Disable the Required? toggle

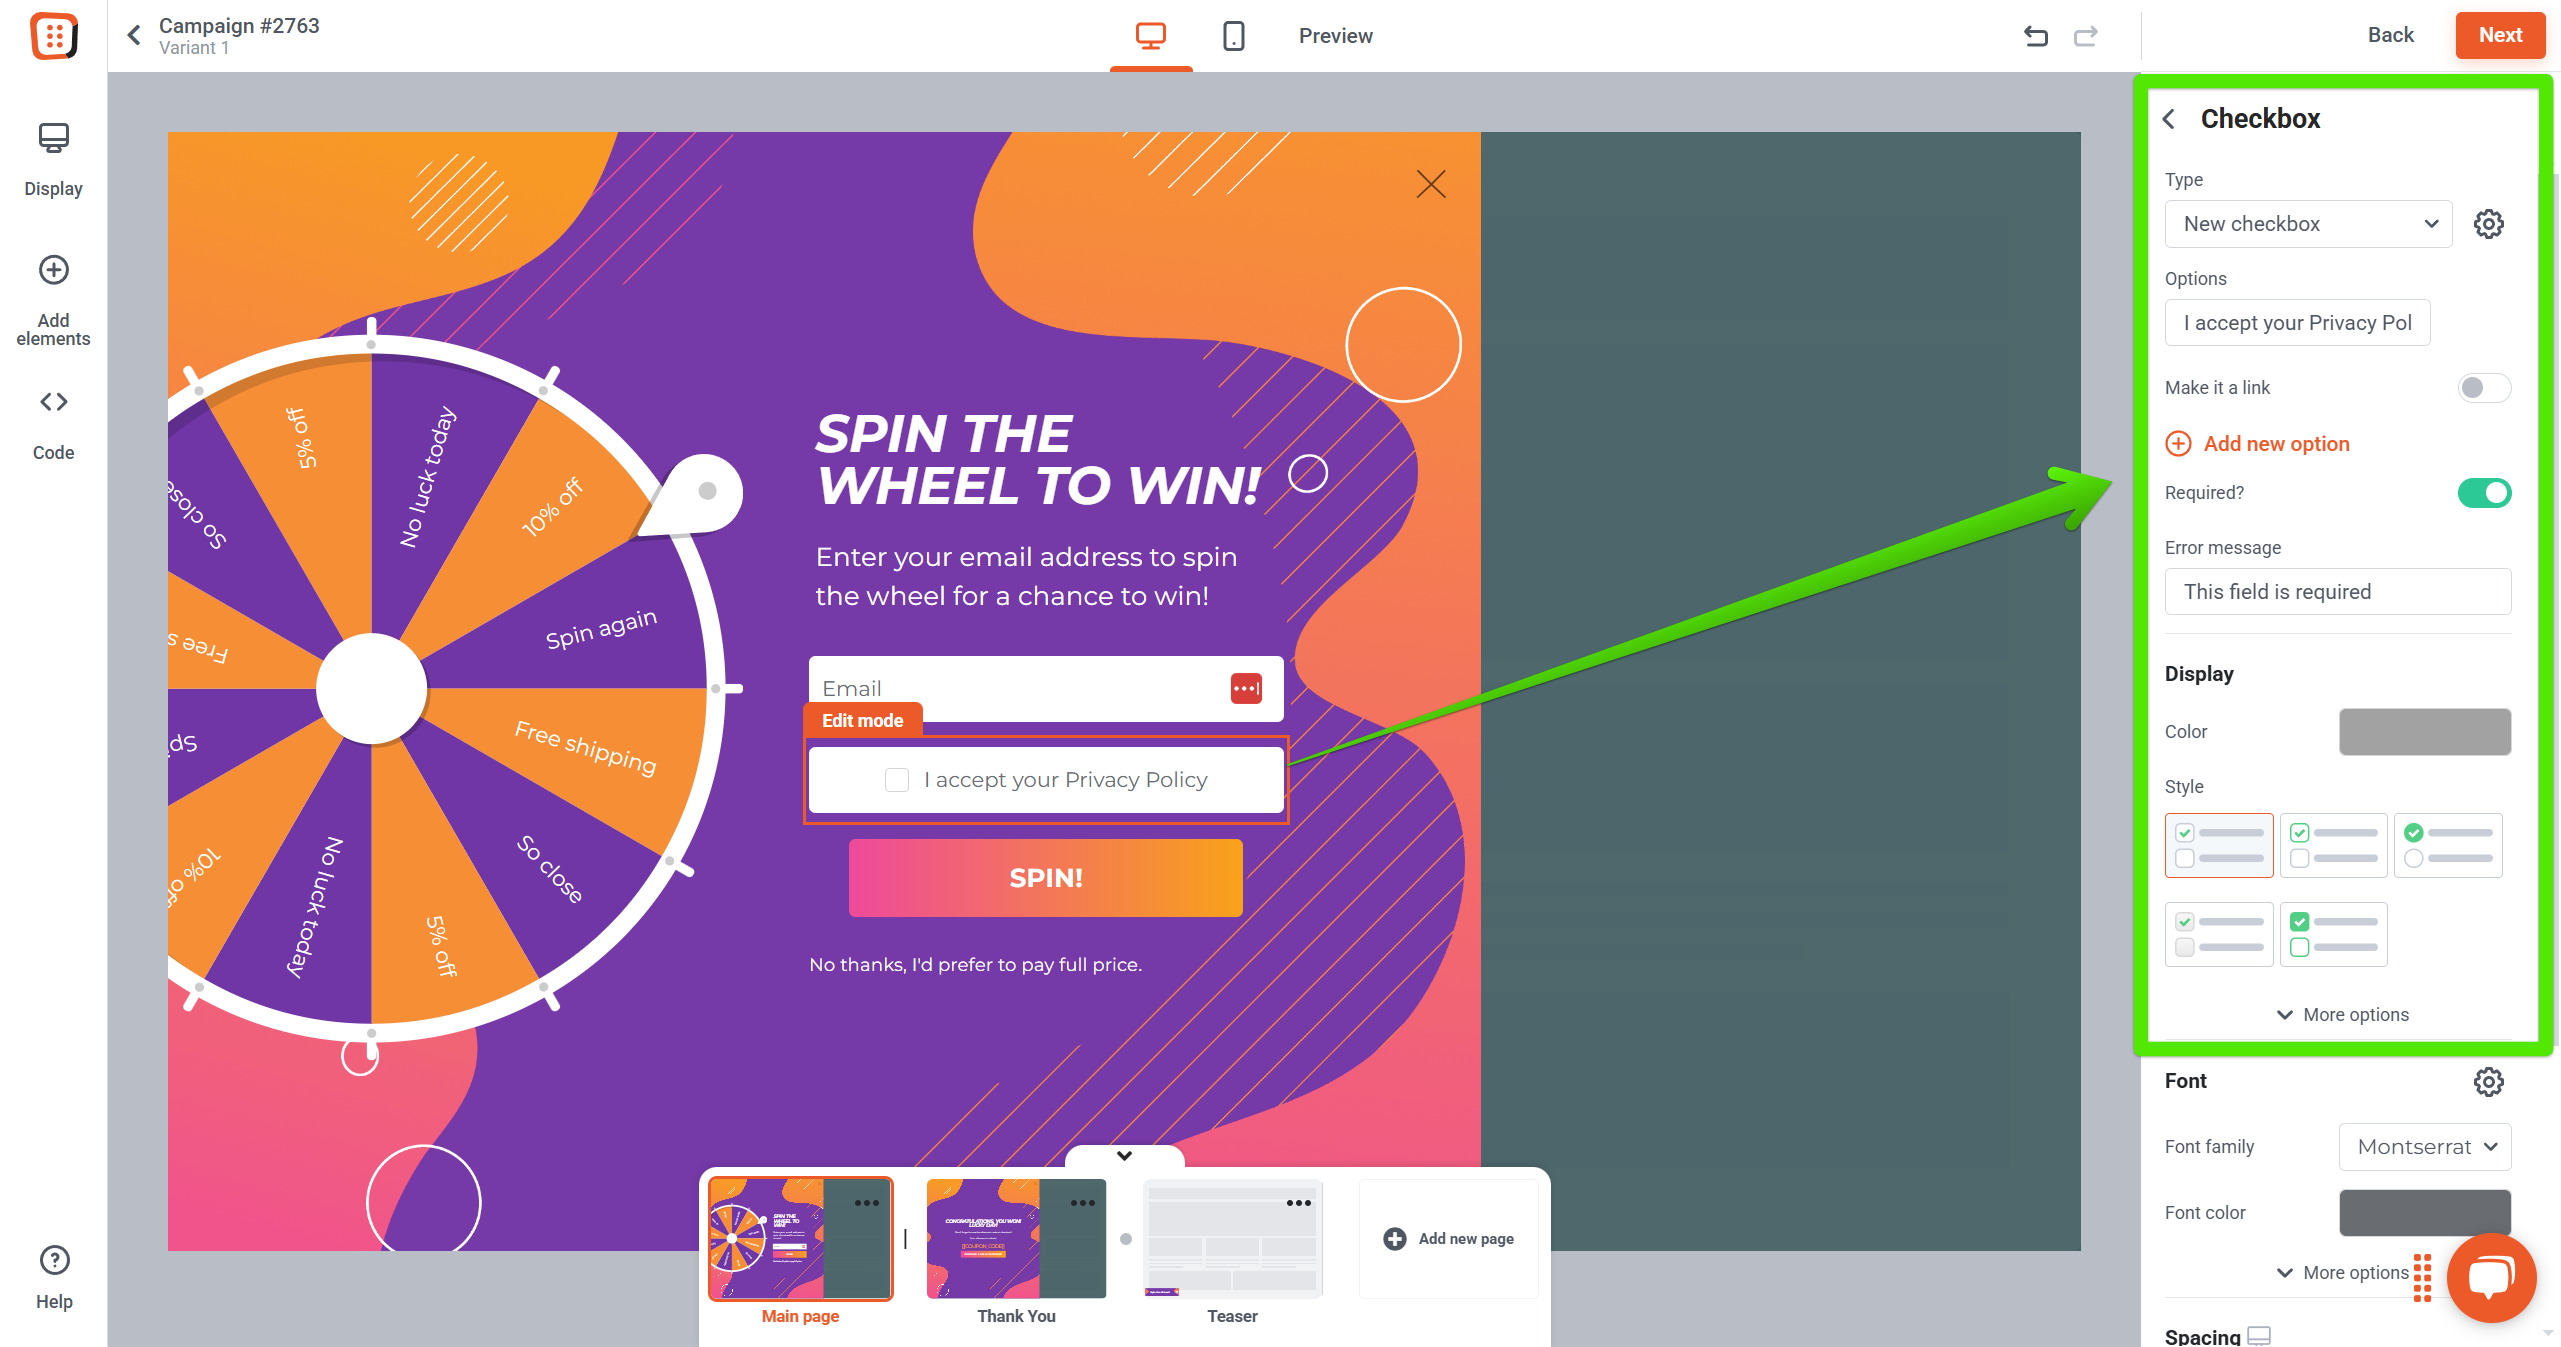point(2485,493)
